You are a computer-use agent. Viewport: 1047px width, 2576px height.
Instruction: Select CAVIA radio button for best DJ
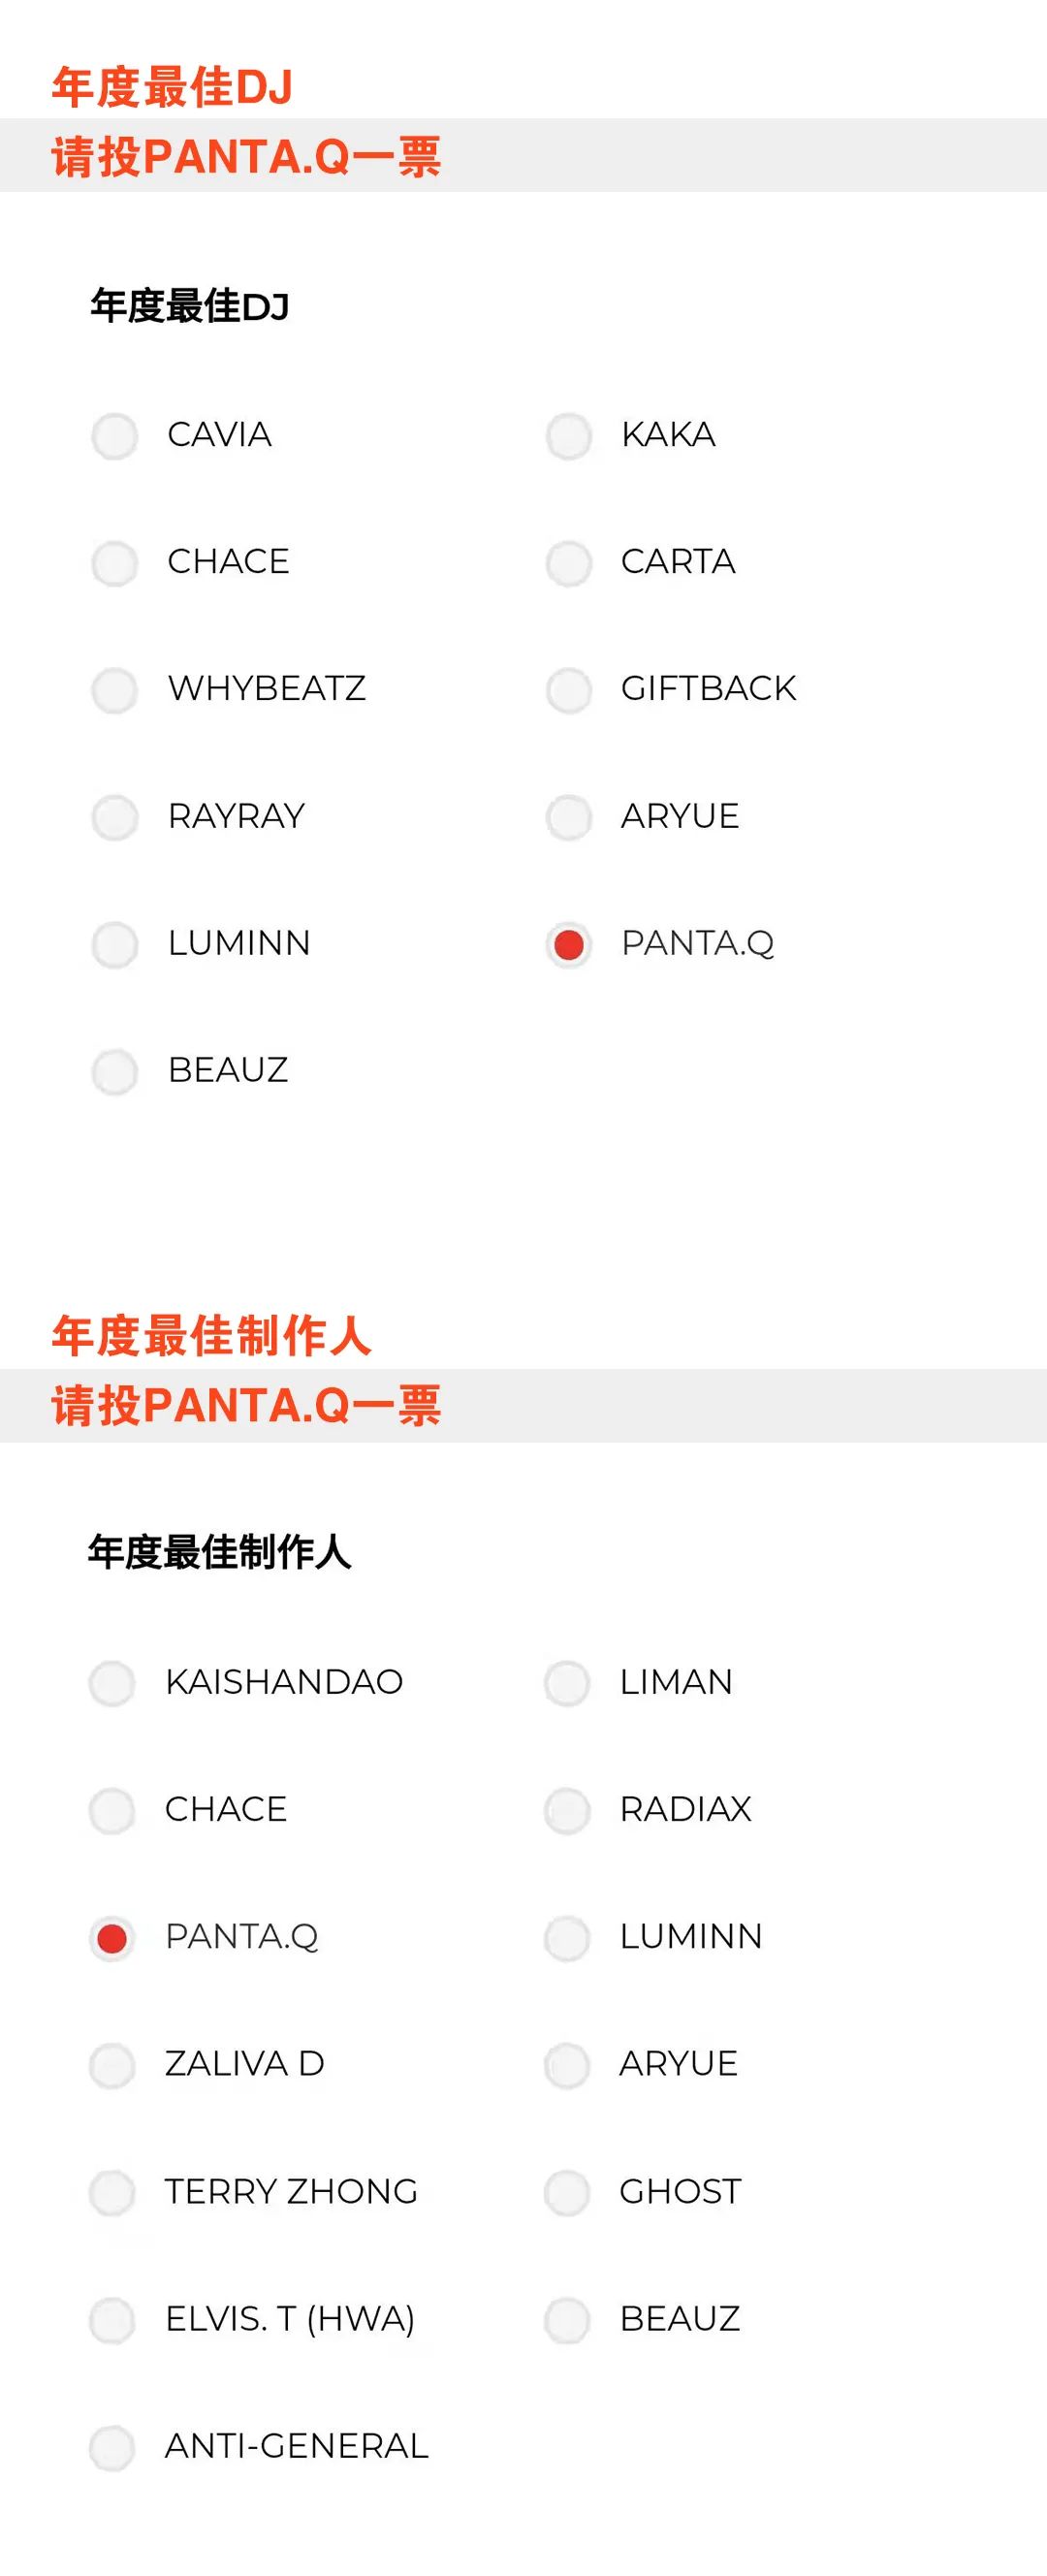[114, 436]
